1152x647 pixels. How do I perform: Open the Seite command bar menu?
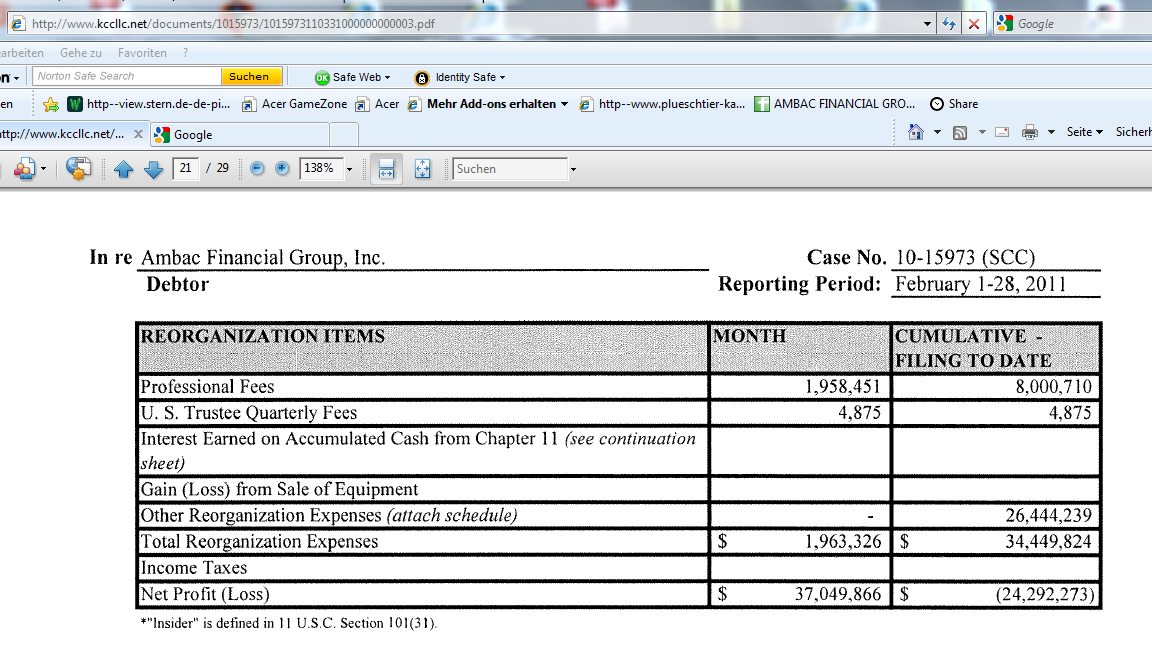[1084, 132]
